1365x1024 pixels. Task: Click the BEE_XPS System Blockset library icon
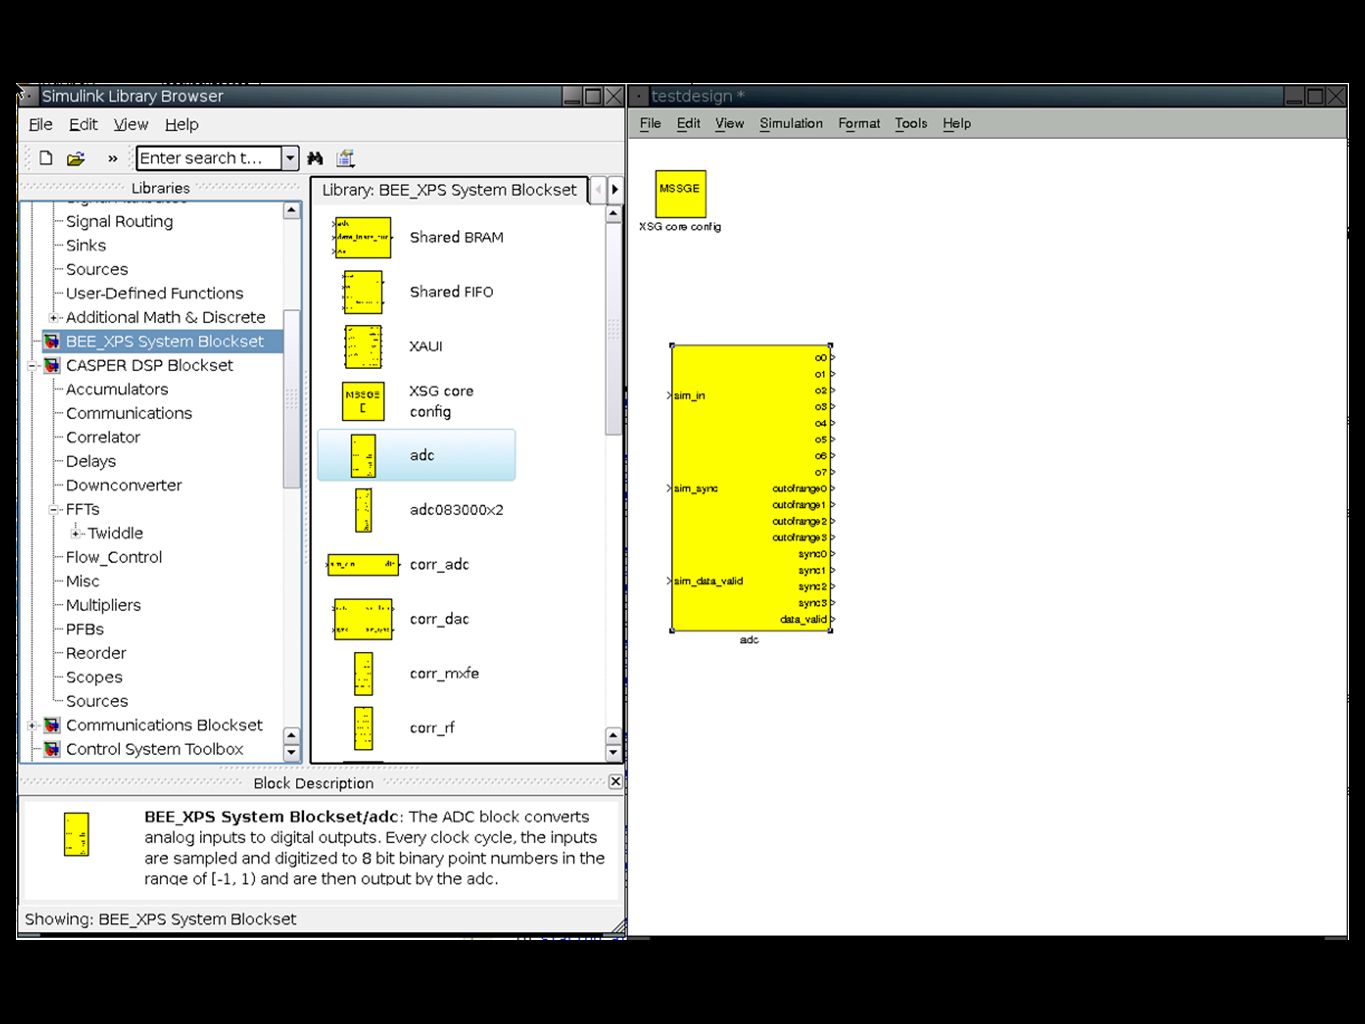[x=52, y=341]
